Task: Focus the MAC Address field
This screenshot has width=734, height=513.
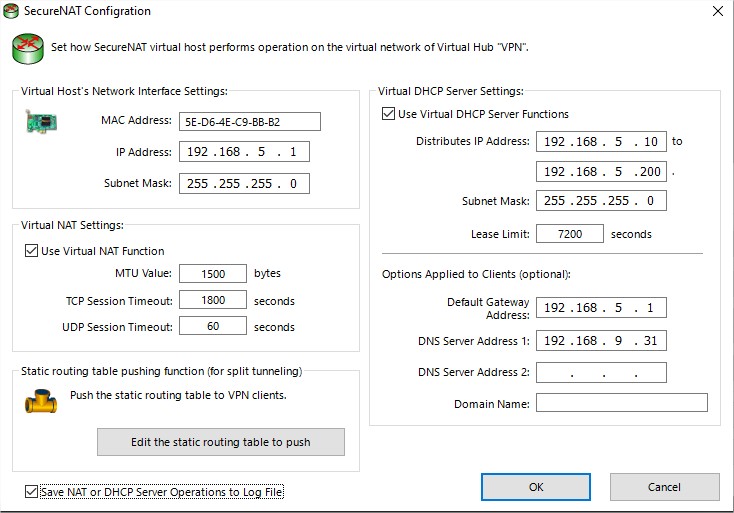Action: coord(250,122)
